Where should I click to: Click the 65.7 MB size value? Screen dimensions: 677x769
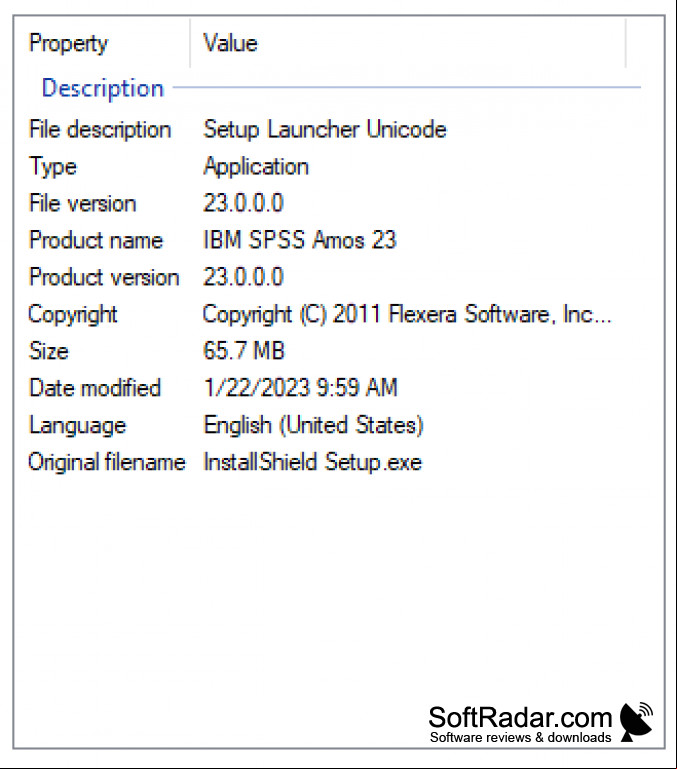(x=244, y=351)
